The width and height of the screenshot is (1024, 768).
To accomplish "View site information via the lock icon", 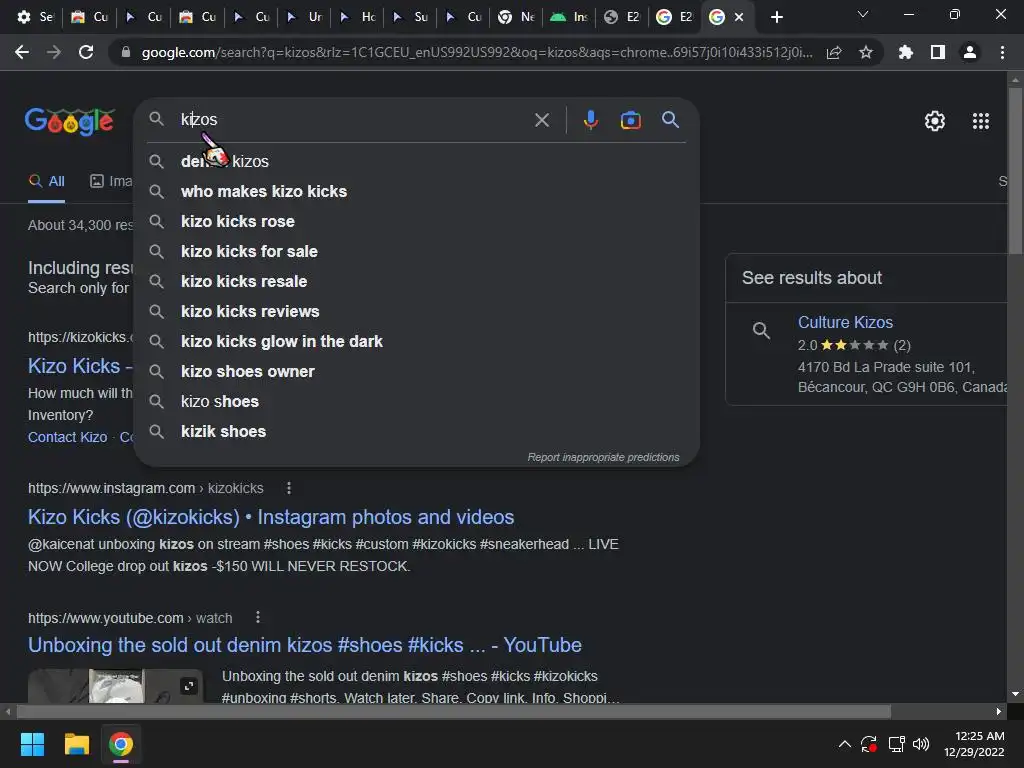I will pos(126,52).
